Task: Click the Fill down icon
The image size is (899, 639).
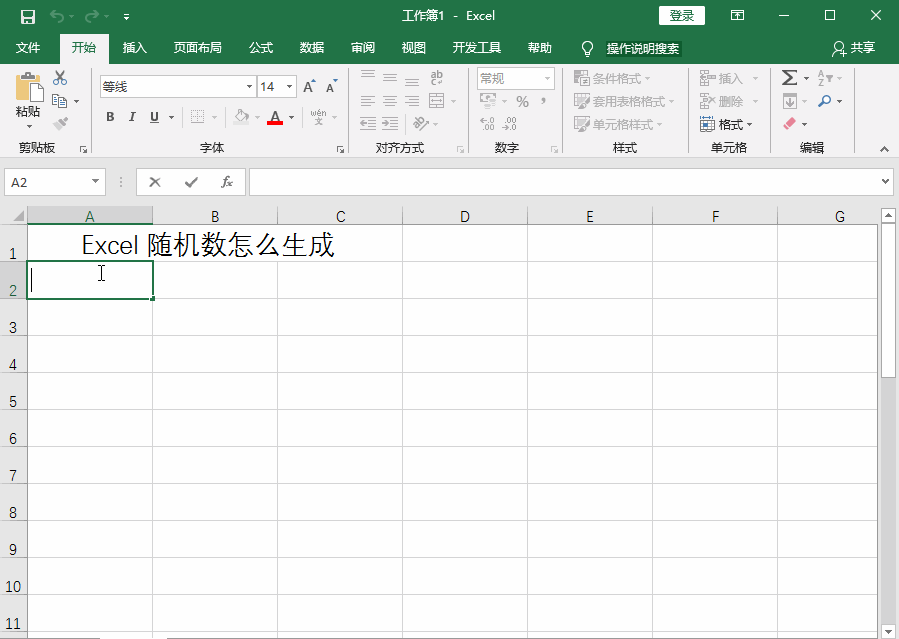Action: [789, 101]
